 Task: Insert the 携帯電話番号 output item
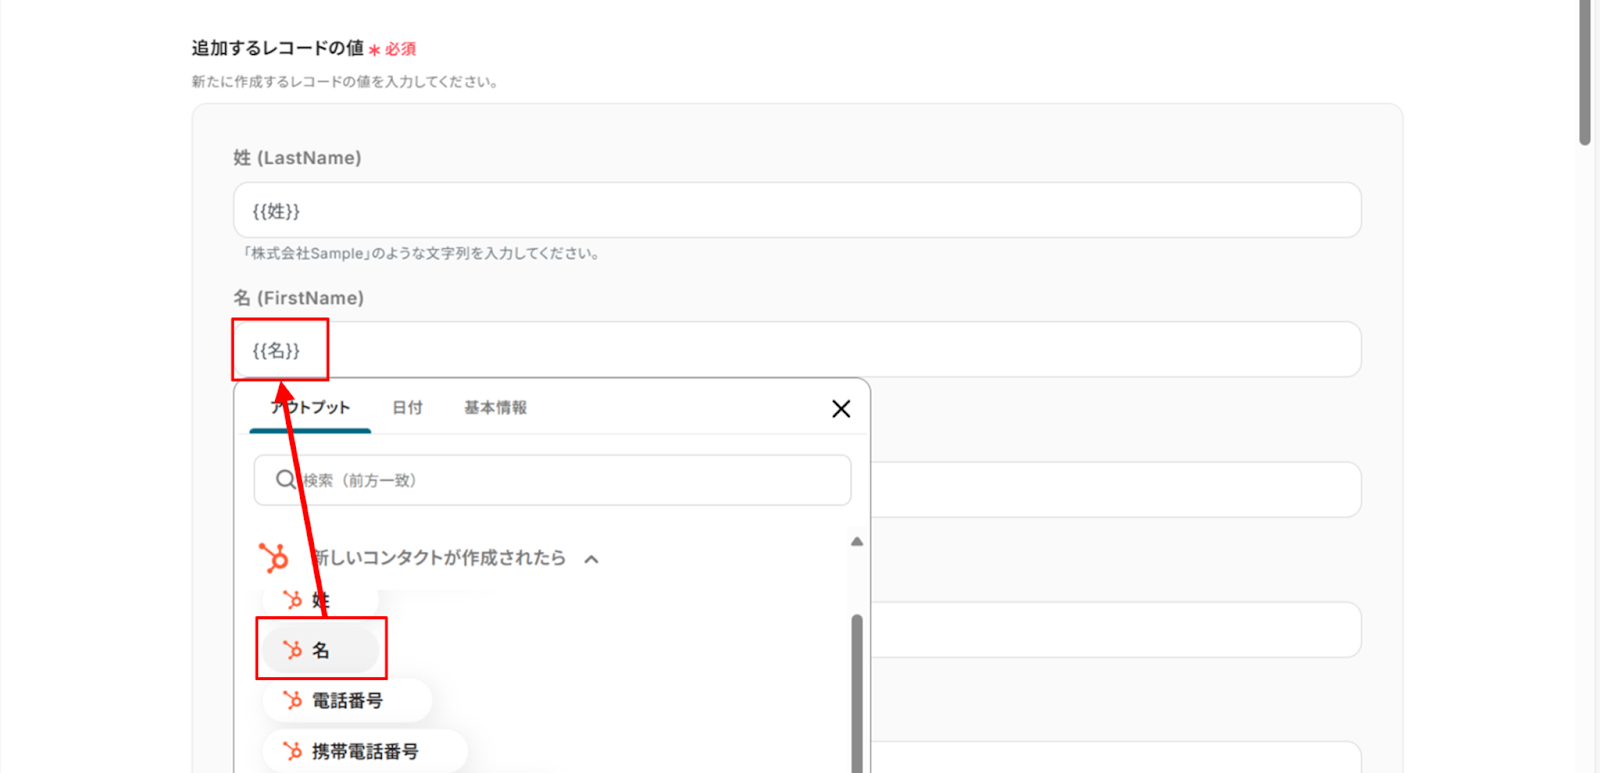click(365, 751)
